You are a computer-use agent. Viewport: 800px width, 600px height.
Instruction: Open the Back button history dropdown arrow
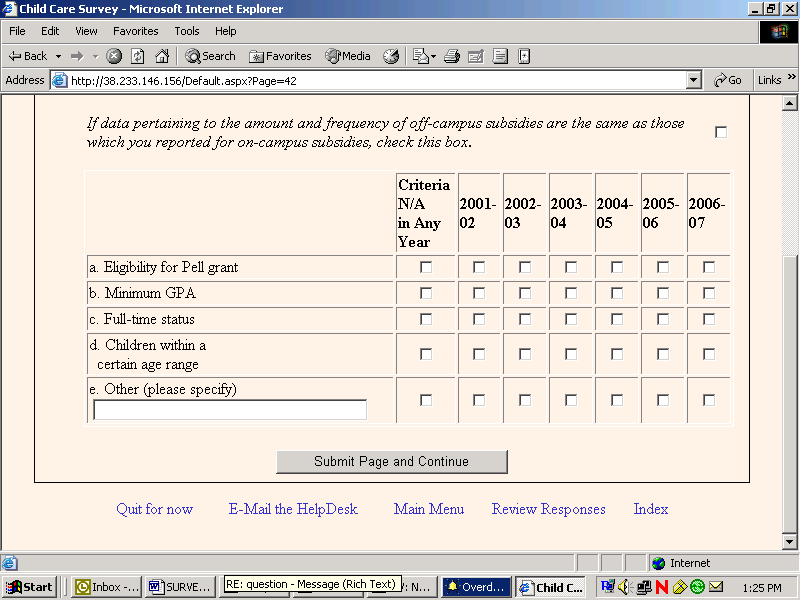tap(58, 57)
